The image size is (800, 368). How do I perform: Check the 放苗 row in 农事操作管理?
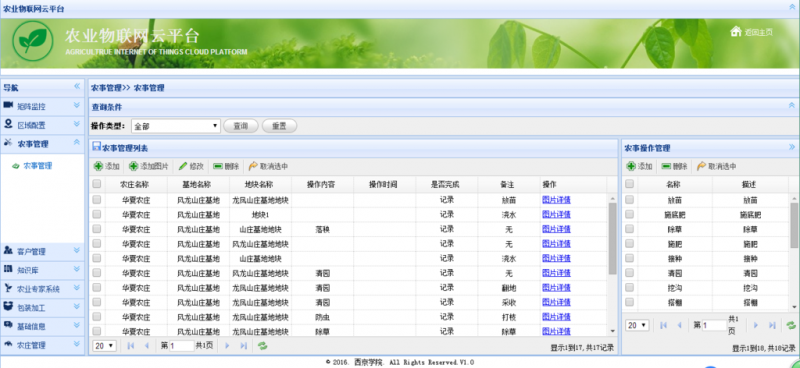tap(630, 200)
